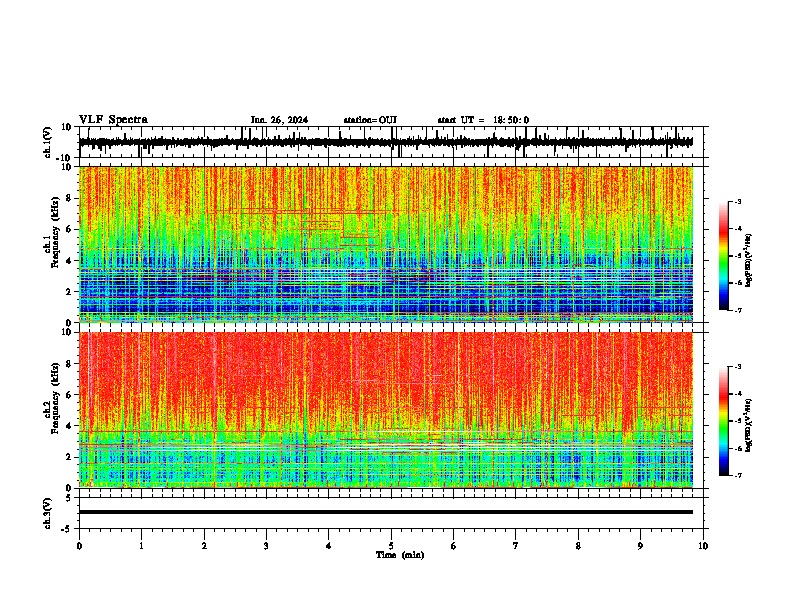Click the ch.1 waveform amplitude trace
Viewport: 792px width, 612px height.
(386, 142)
